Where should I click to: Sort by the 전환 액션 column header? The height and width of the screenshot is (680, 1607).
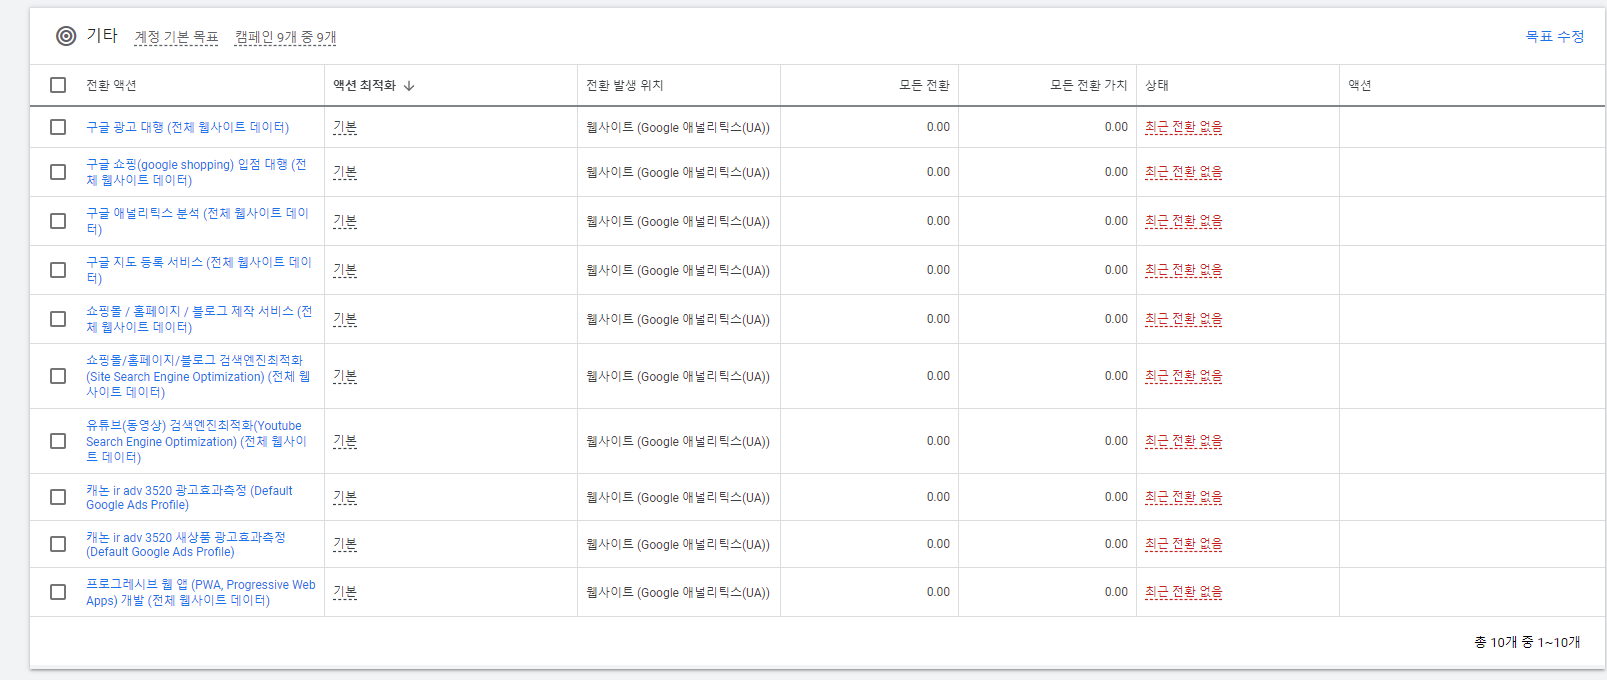coord(111,85)
